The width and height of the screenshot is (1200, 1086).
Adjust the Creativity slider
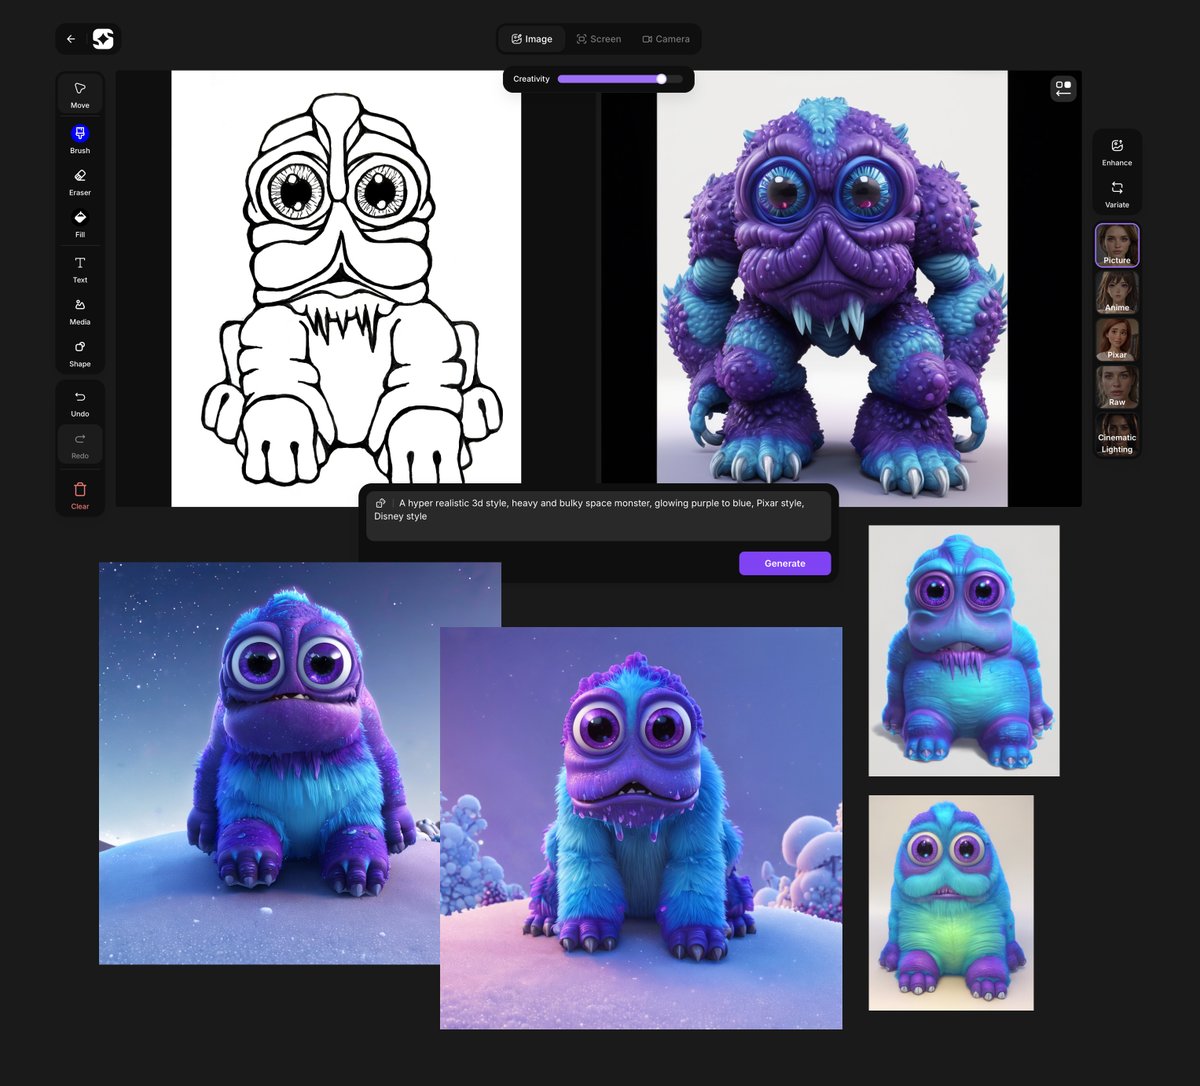[x=660, y=79]
